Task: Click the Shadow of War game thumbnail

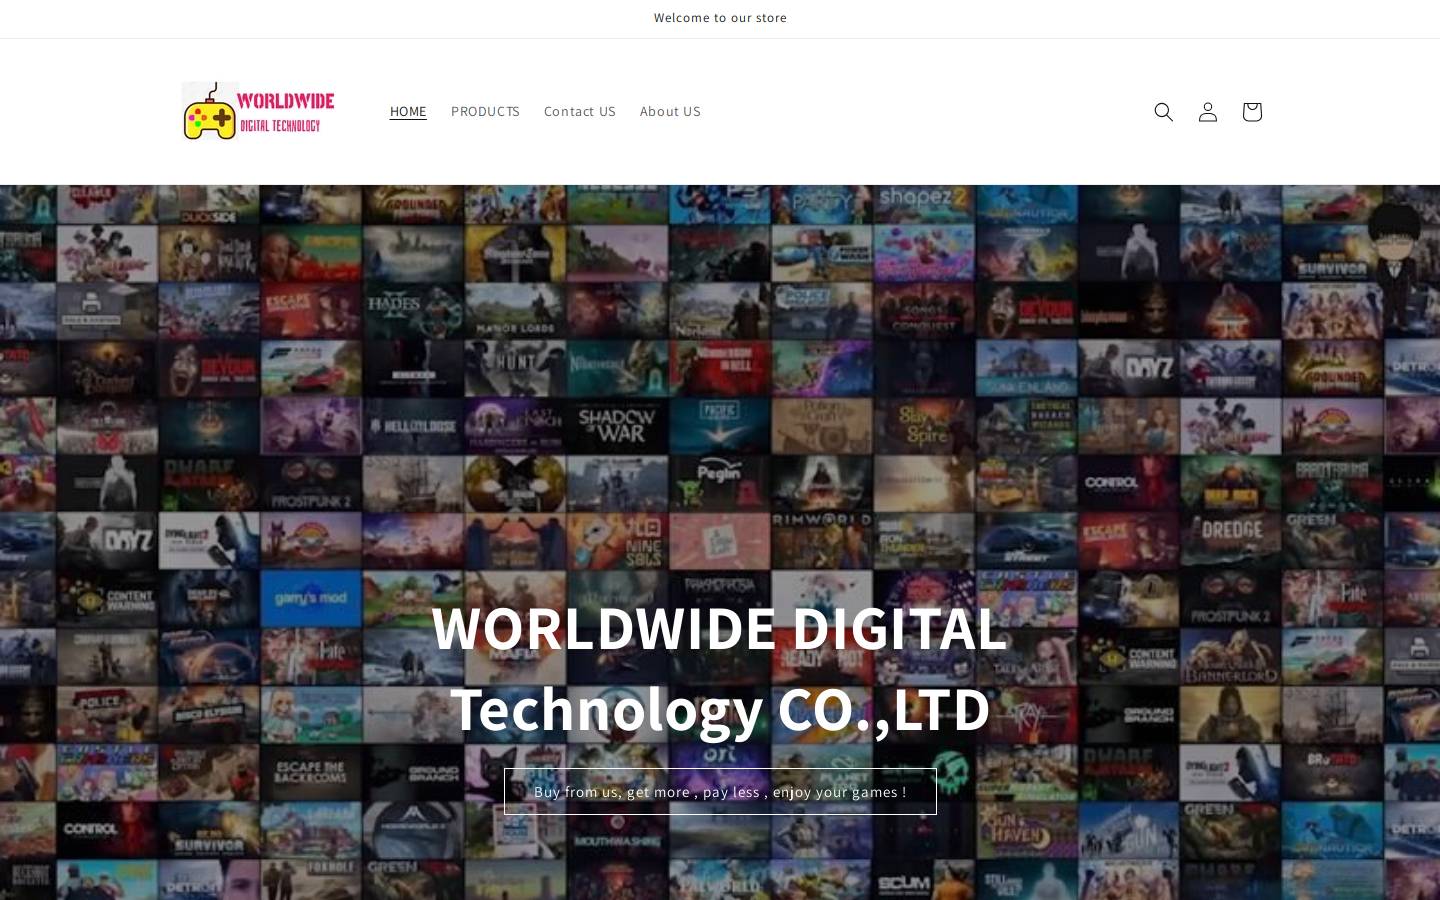Action: [617, 424]
